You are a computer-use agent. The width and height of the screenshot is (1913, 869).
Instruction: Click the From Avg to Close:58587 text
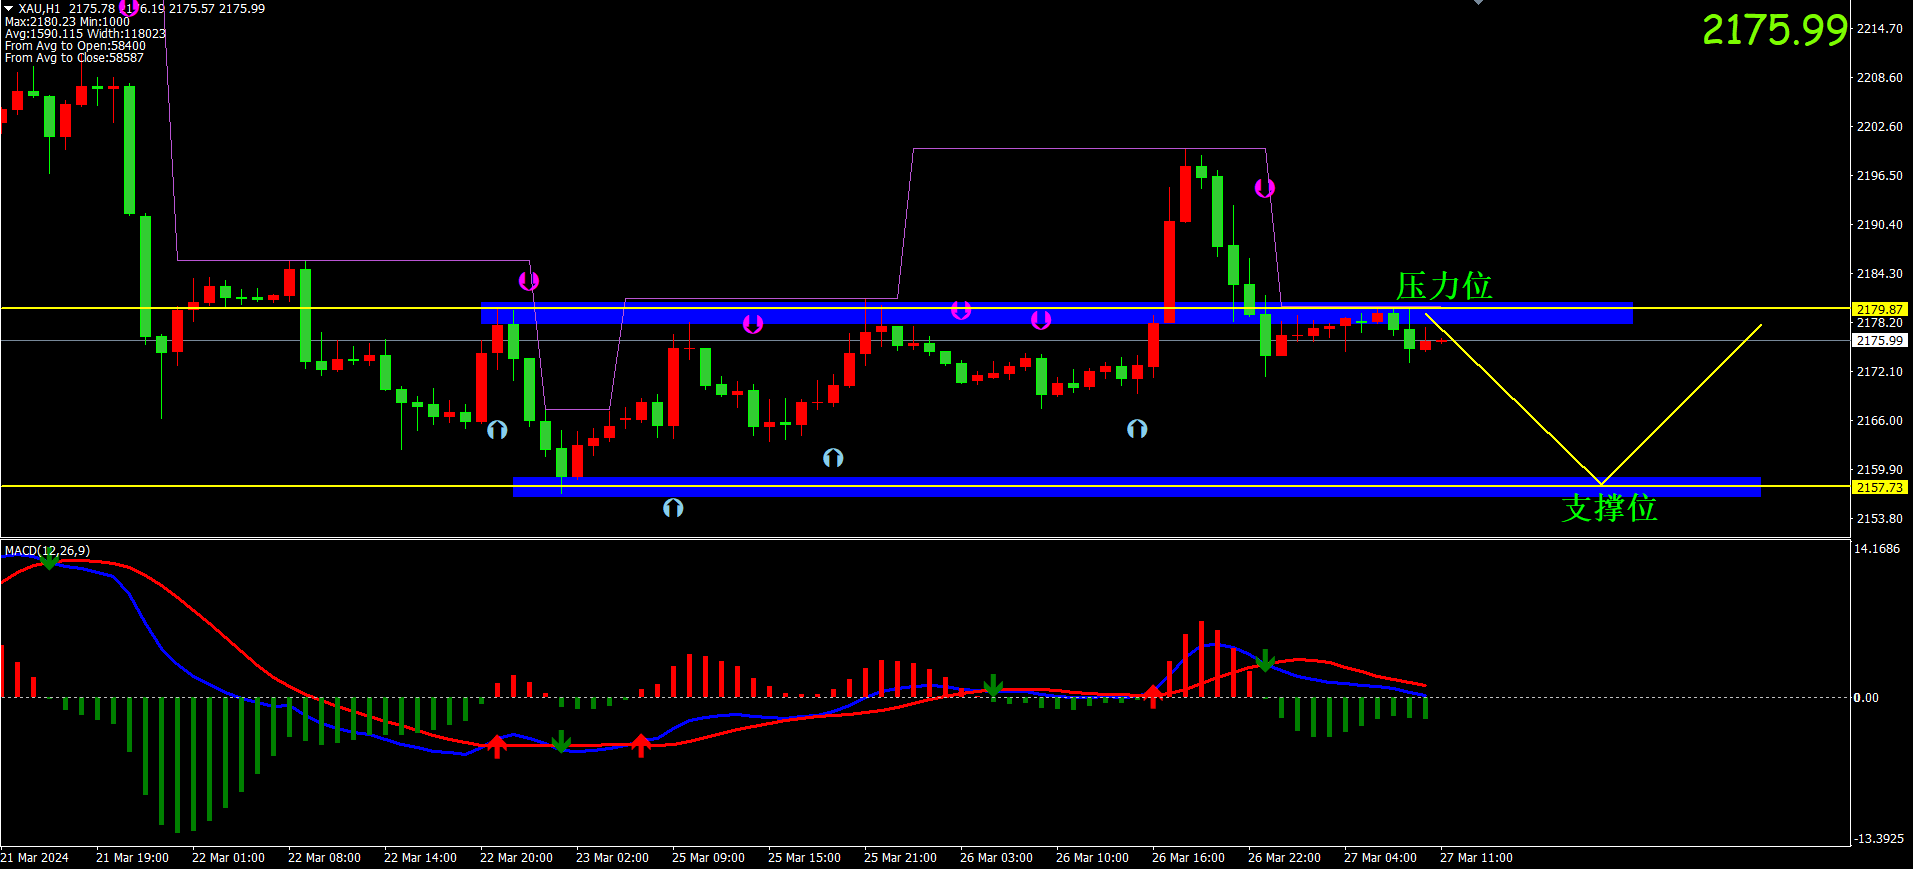point(74,58)
